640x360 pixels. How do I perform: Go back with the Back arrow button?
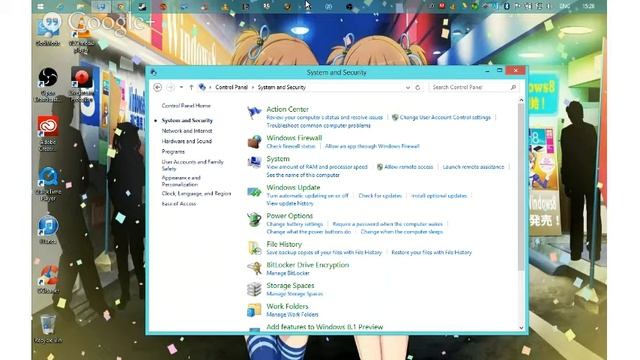pyautogui.click(x=158, y=87)
